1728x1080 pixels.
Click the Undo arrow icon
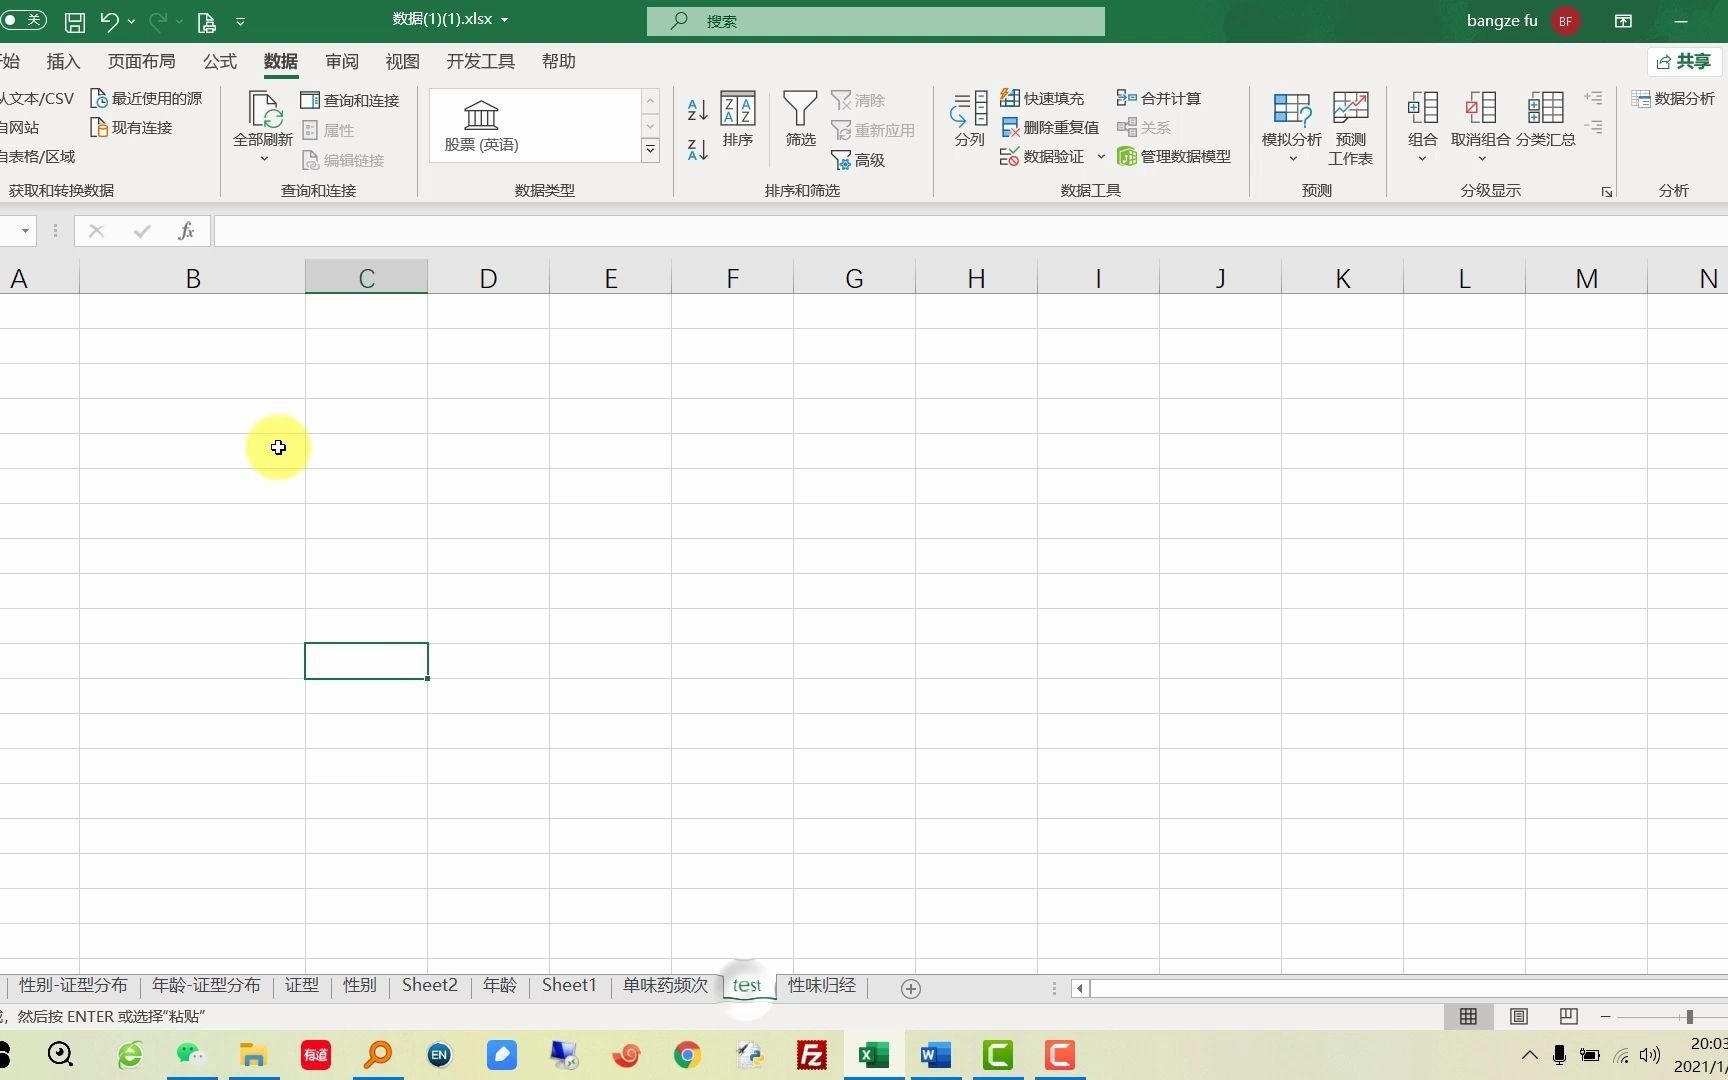tap(109, 21)
